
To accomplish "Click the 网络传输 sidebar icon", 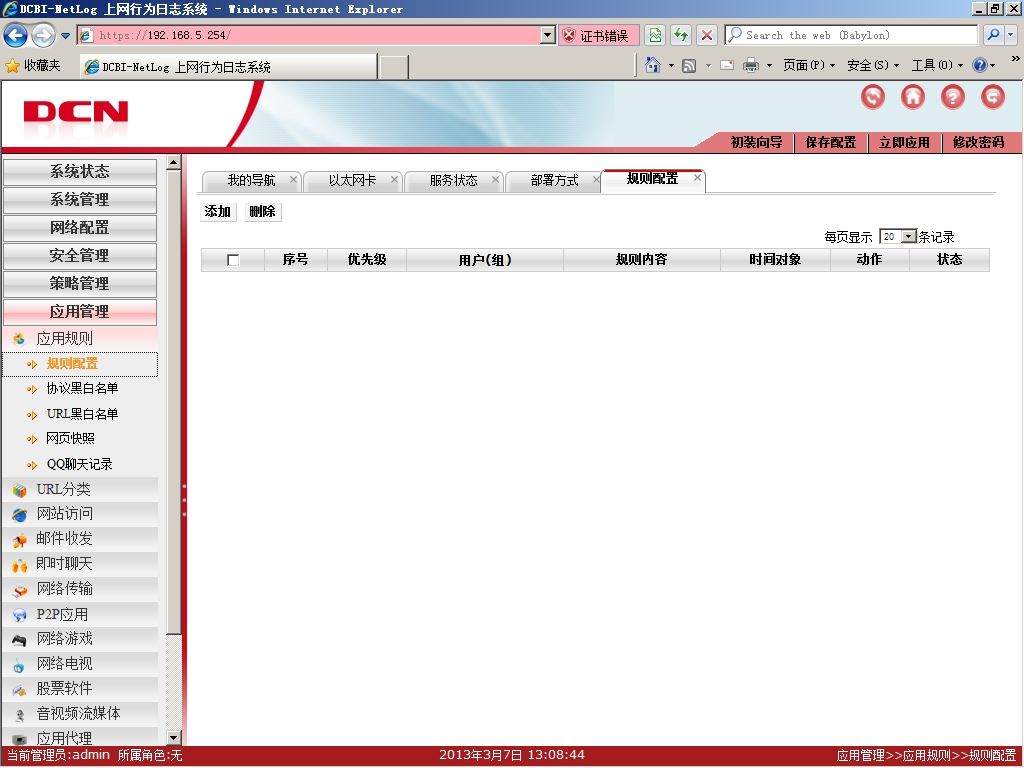I will [19, 590].
